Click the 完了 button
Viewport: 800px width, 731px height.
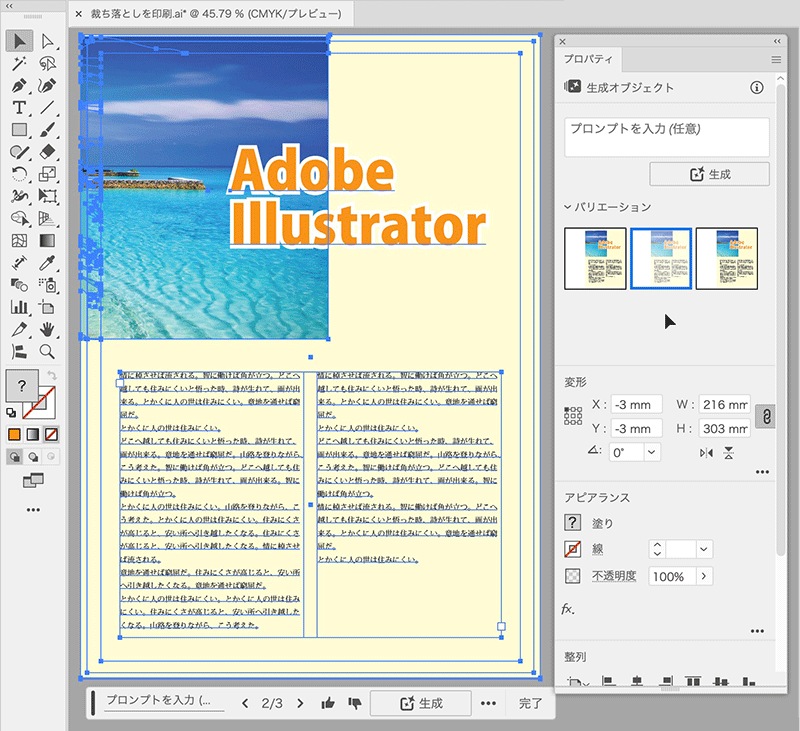tap(530, 703)
